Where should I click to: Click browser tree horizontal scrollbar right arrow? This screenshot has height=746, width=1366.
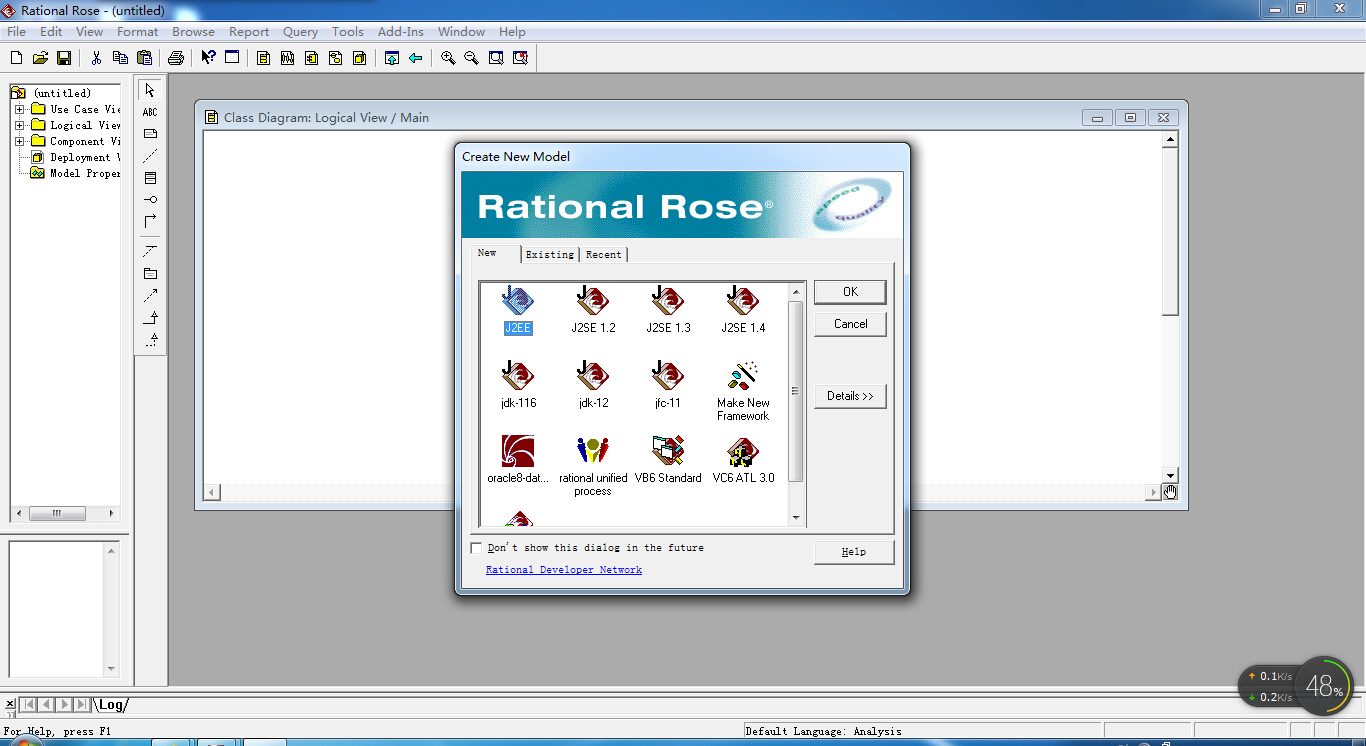pos(111,513)
